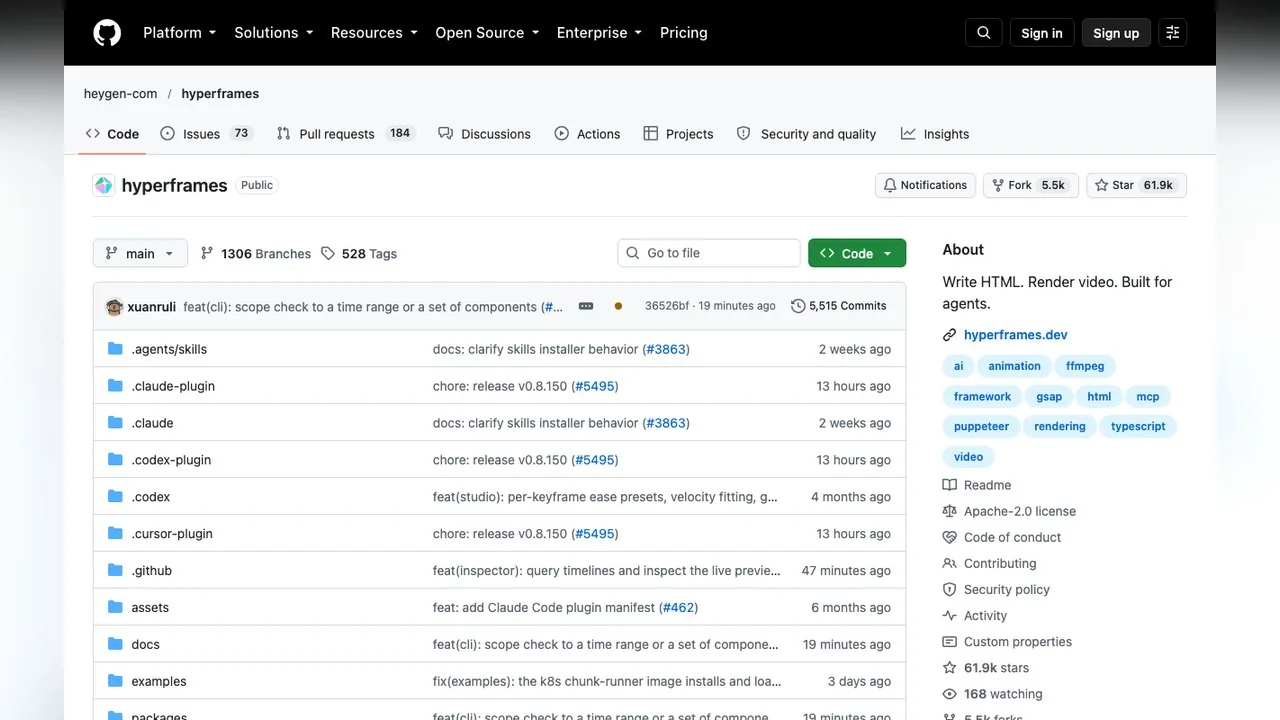1280x720 pixels.
Task: Open the examples folder
Action: [x=159, y=682]
